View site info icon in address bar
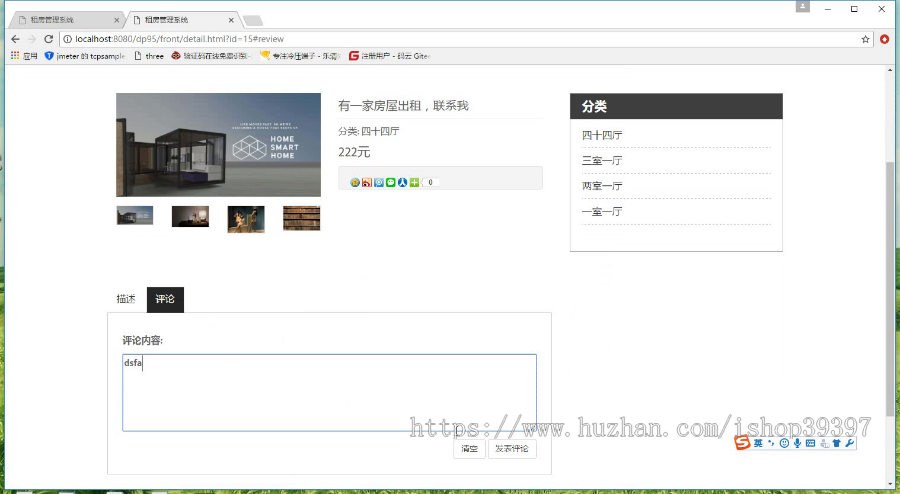The height and width of the screenshot is (494, 900). pos(67,39)
